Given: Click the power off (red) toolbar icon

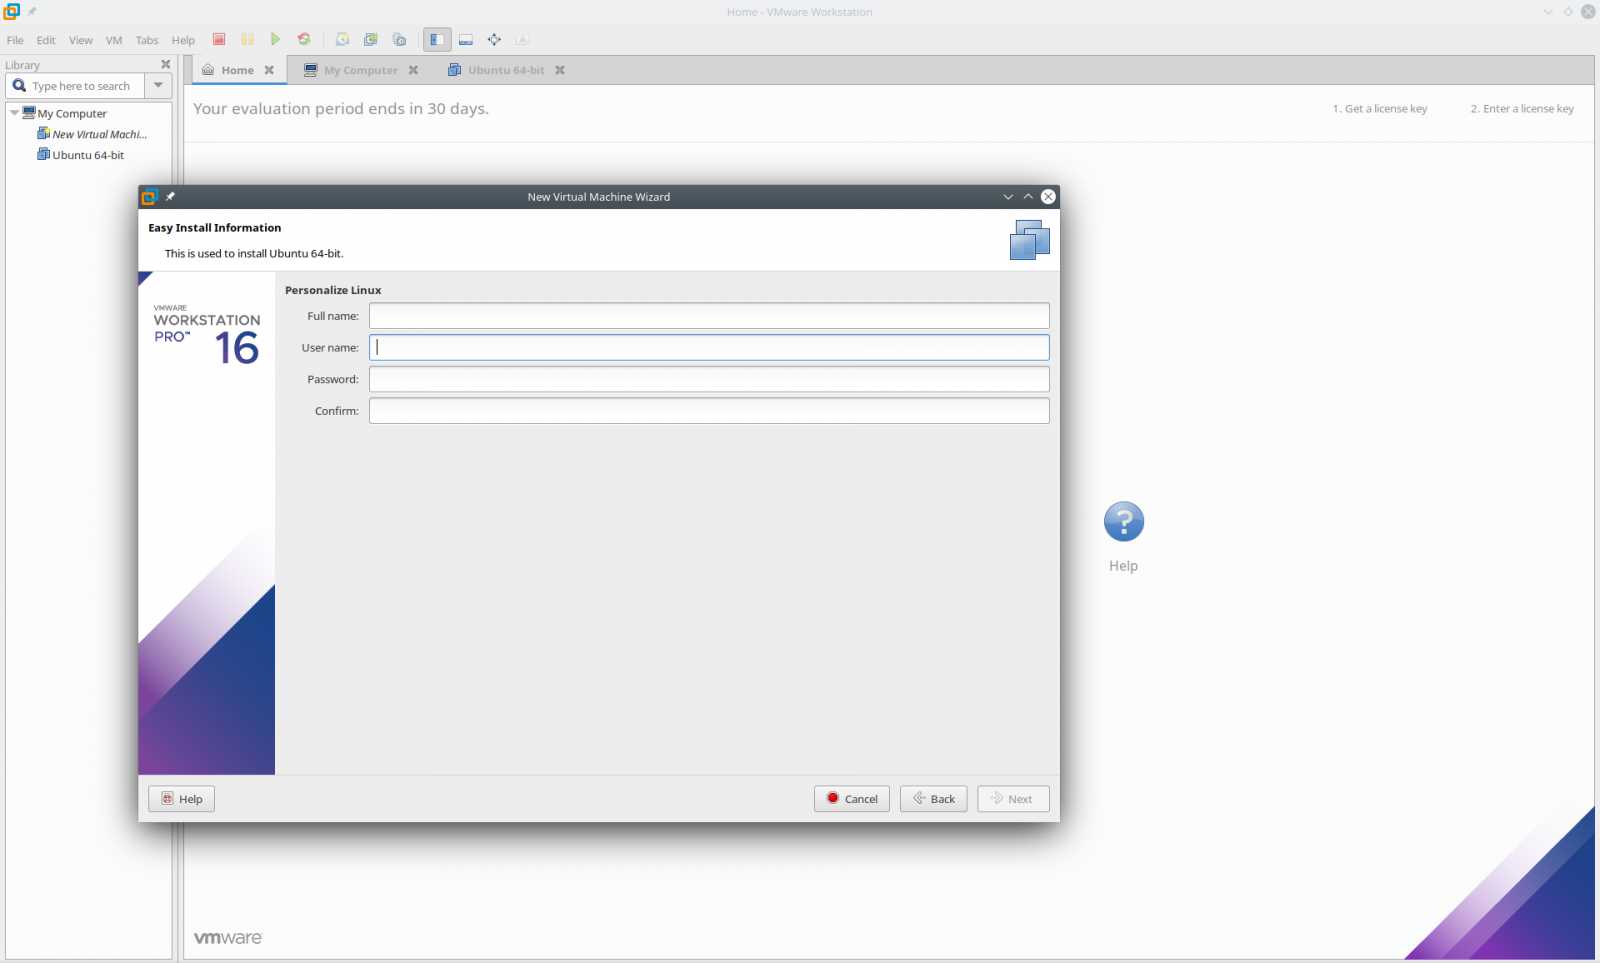Looking at the screenshot, I should (218, 39).
